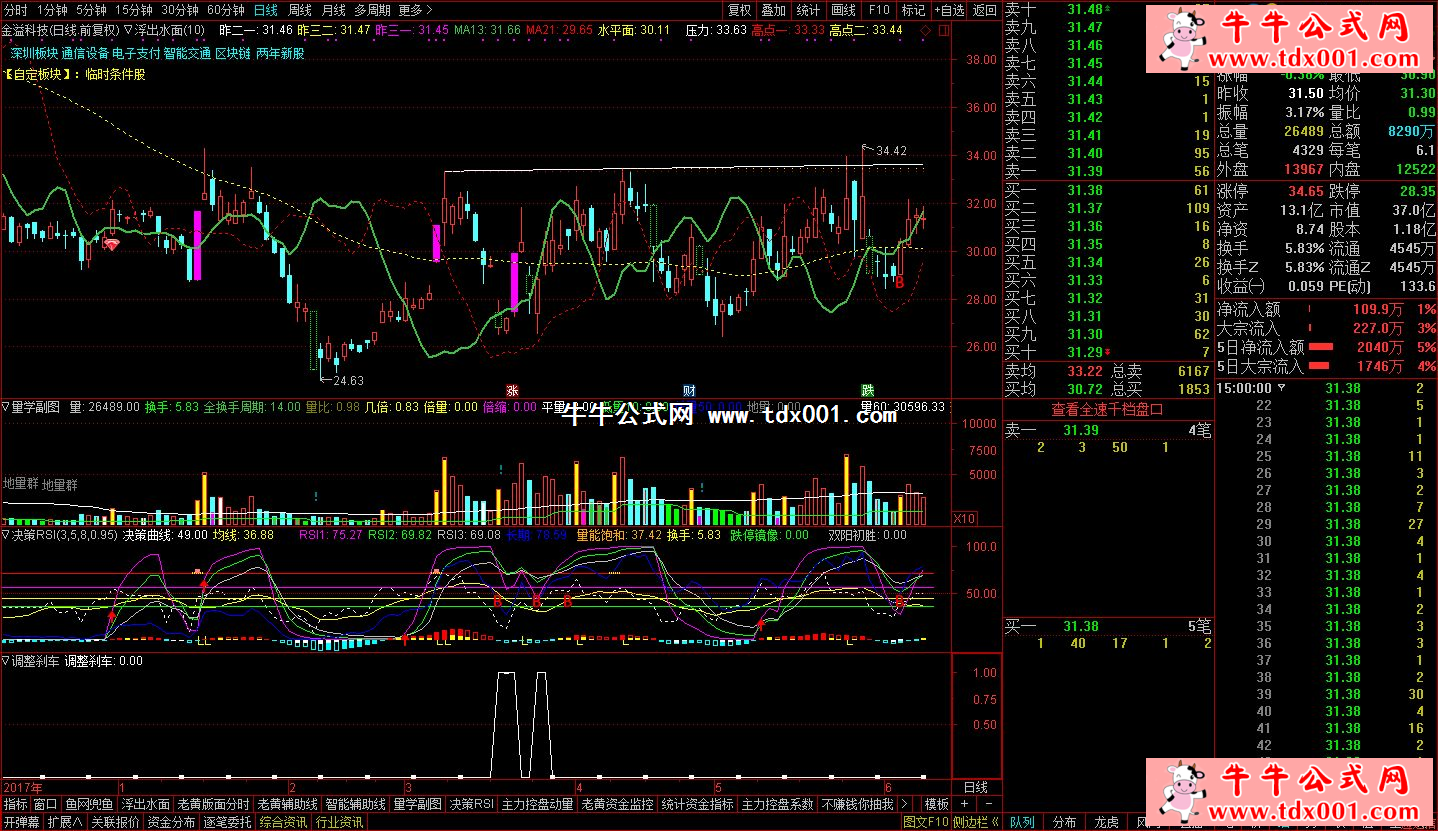Remove a sub-chart with the minus icon
Screen dimensions: 1438x831
987,804
